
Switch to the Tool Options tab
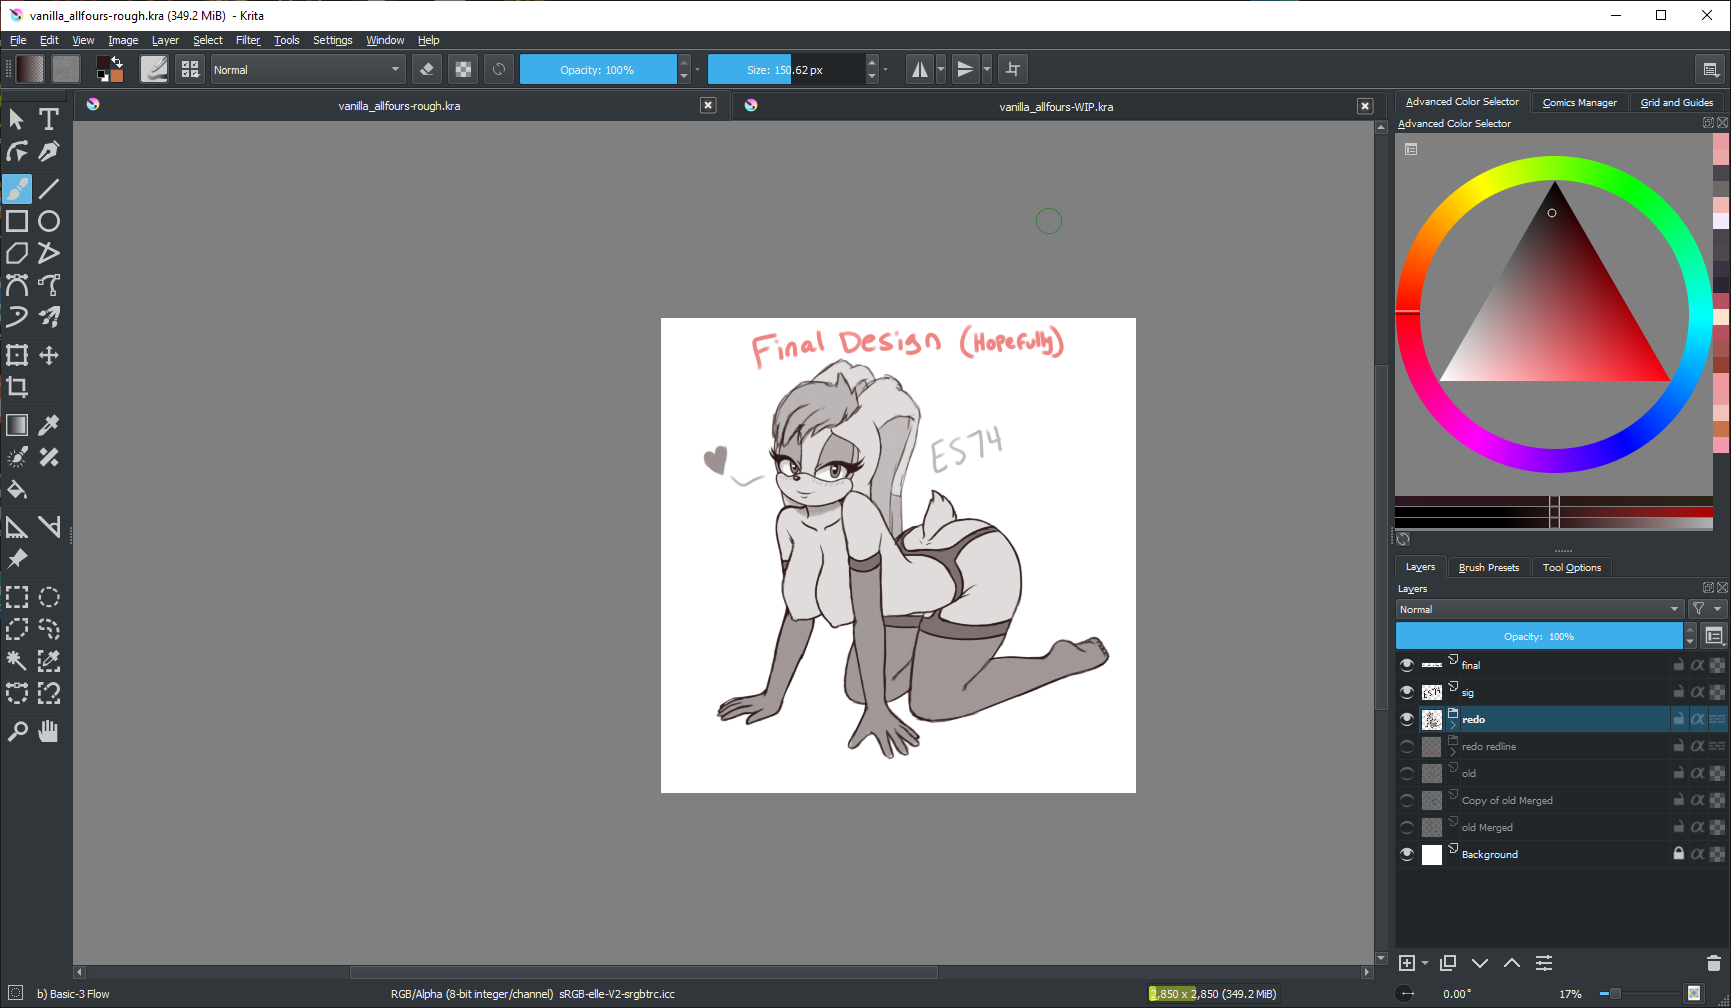[1571, 567]
